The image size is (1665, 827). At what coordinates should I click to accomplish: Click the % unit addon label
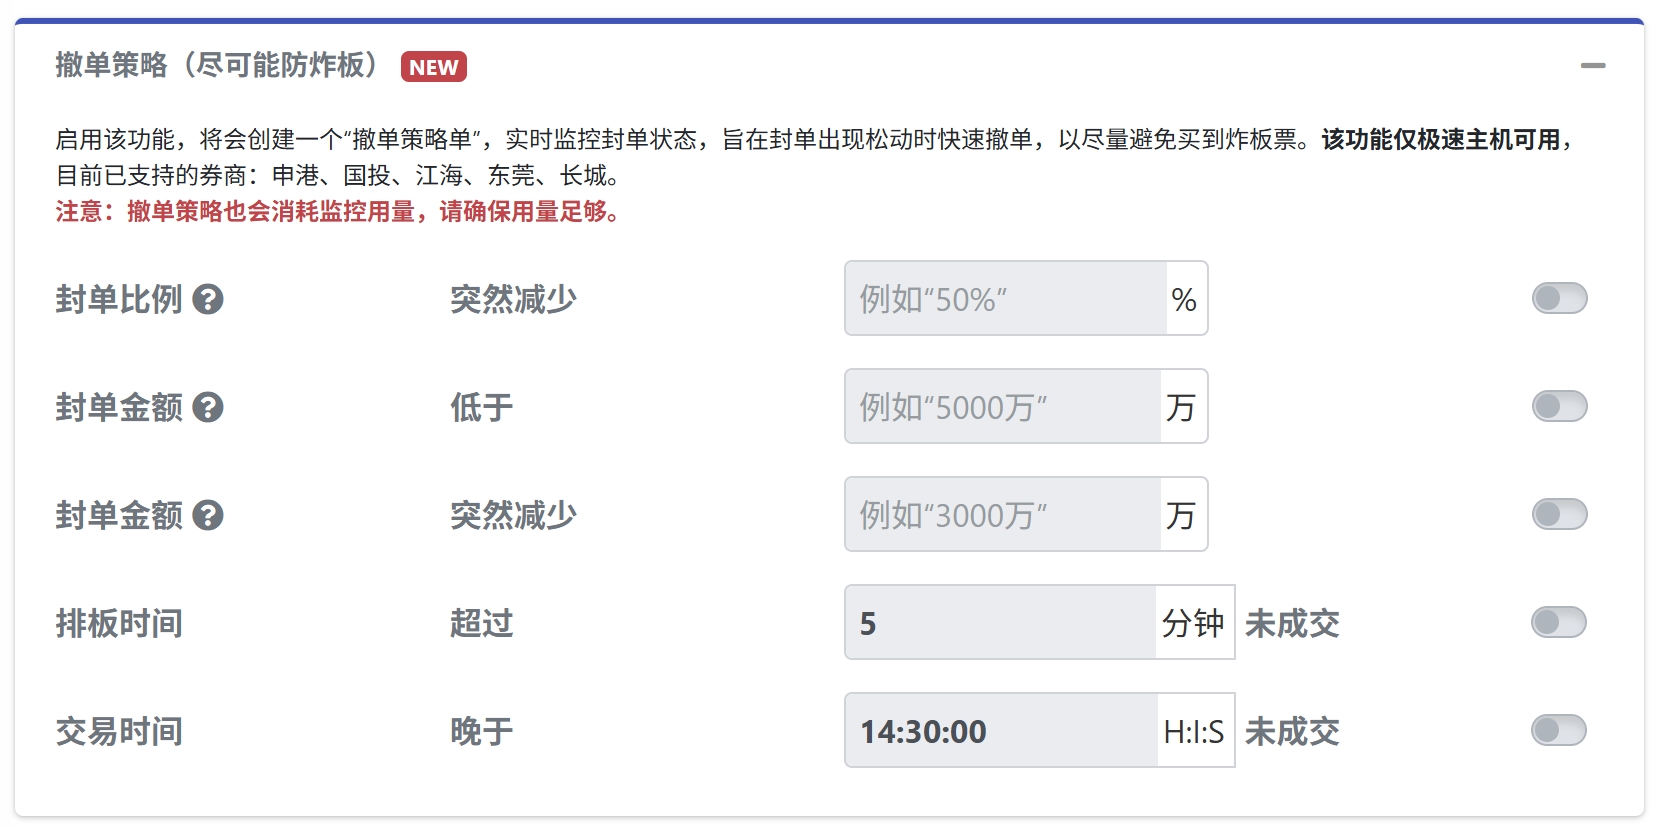pos(1186,298)
